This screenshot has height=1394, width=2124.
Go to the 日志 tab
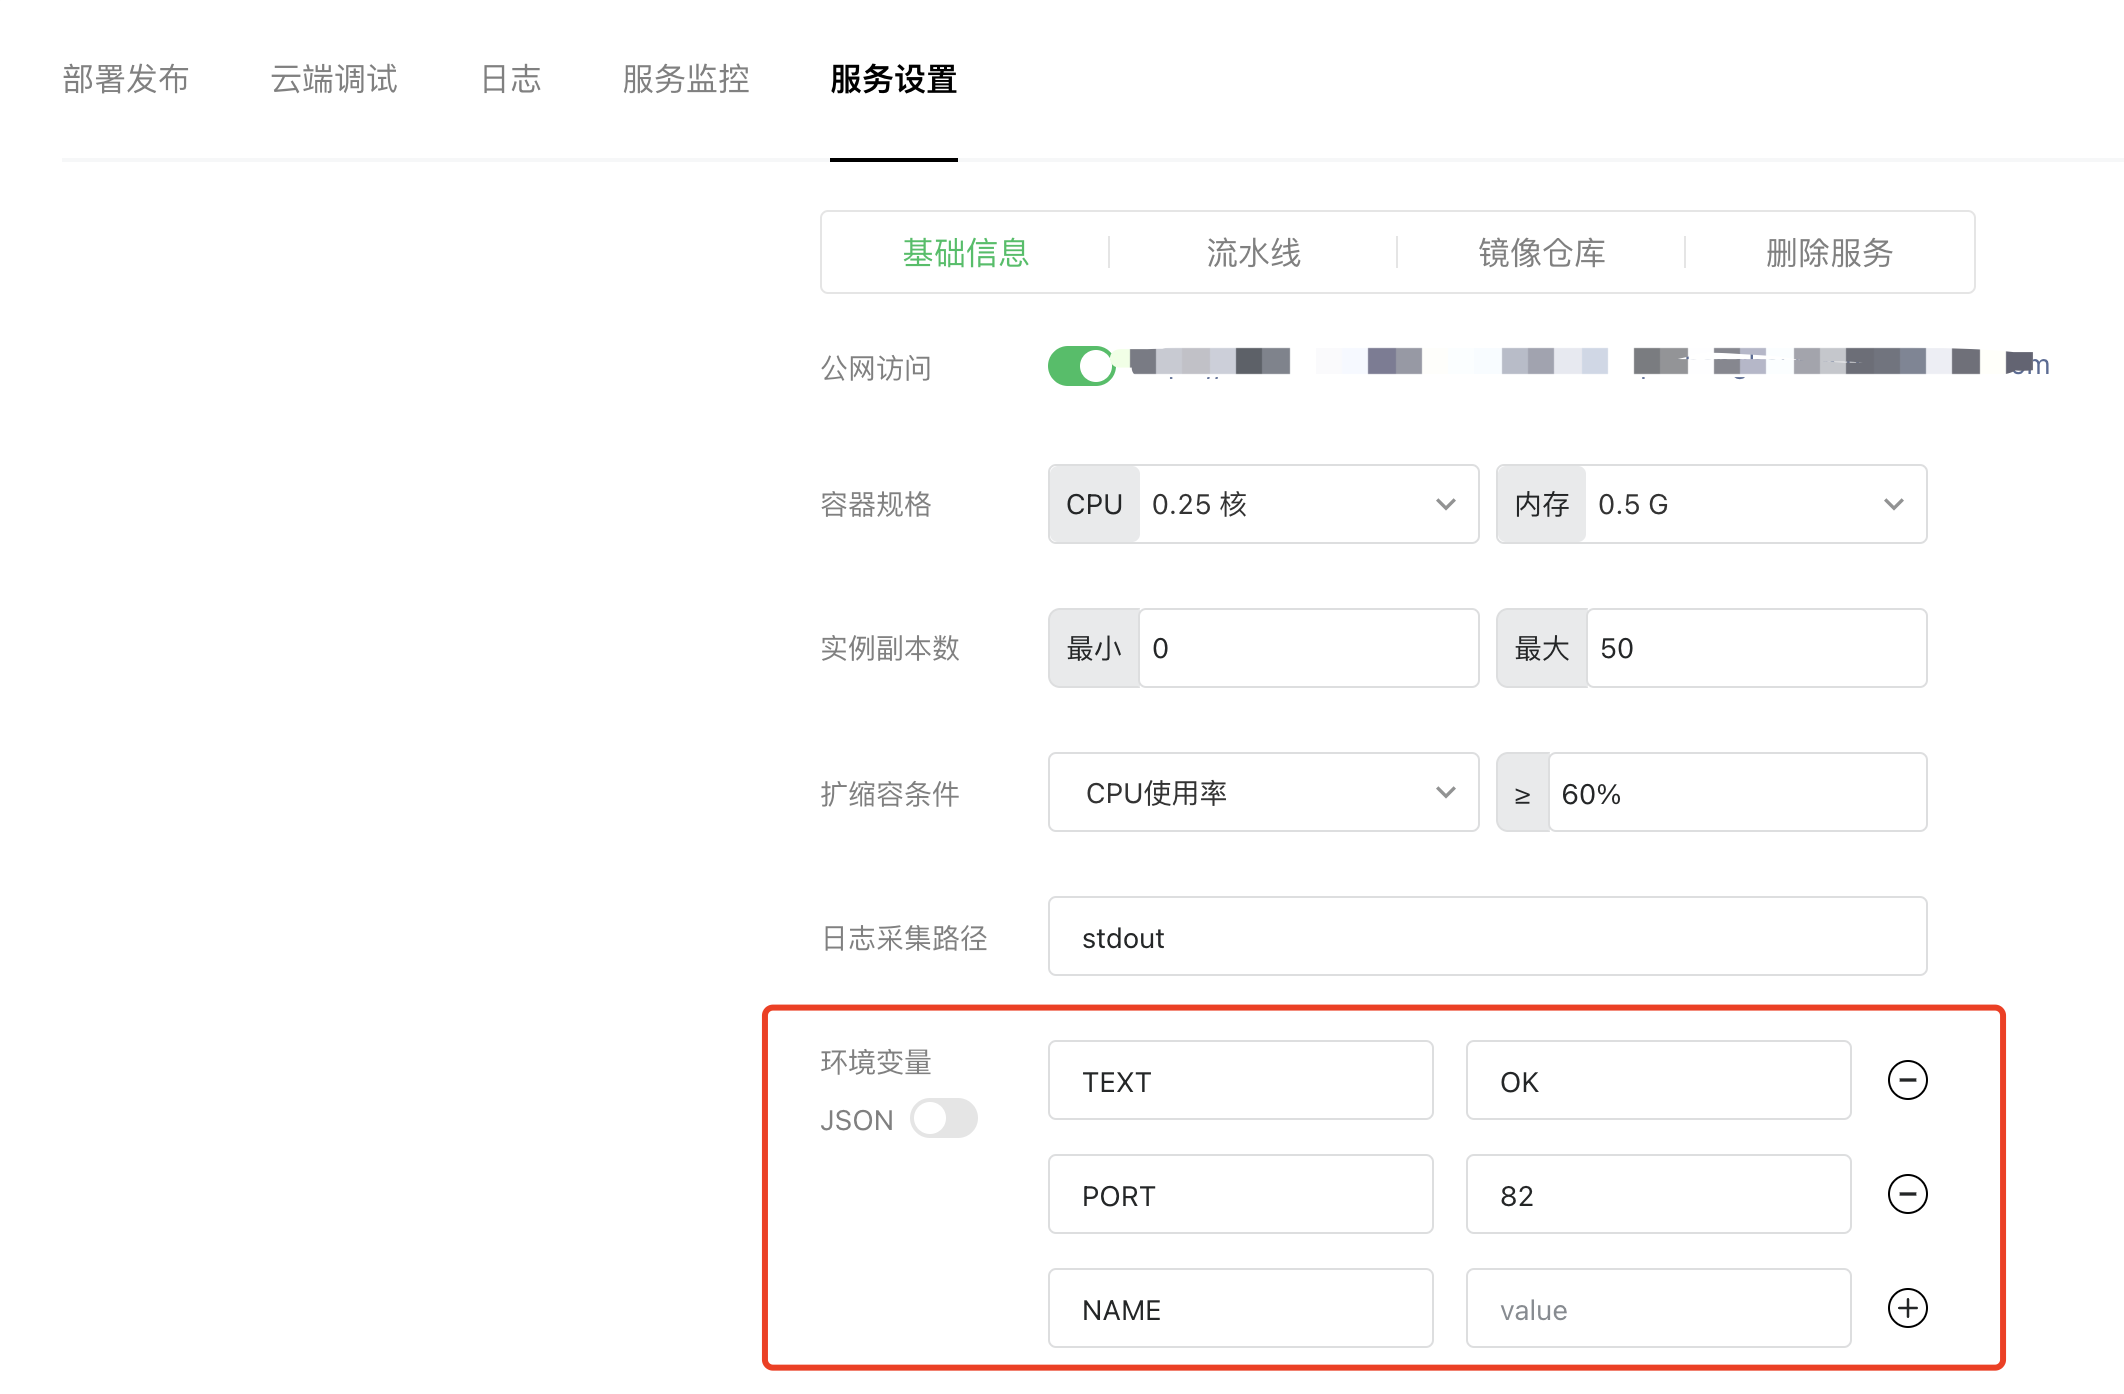[x=510, y=79]
